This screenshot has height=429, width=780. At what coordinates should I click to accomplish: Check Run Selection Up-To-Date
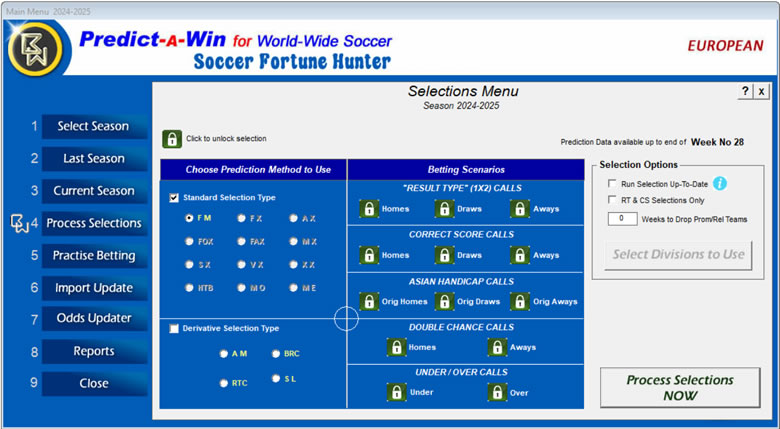612,184
